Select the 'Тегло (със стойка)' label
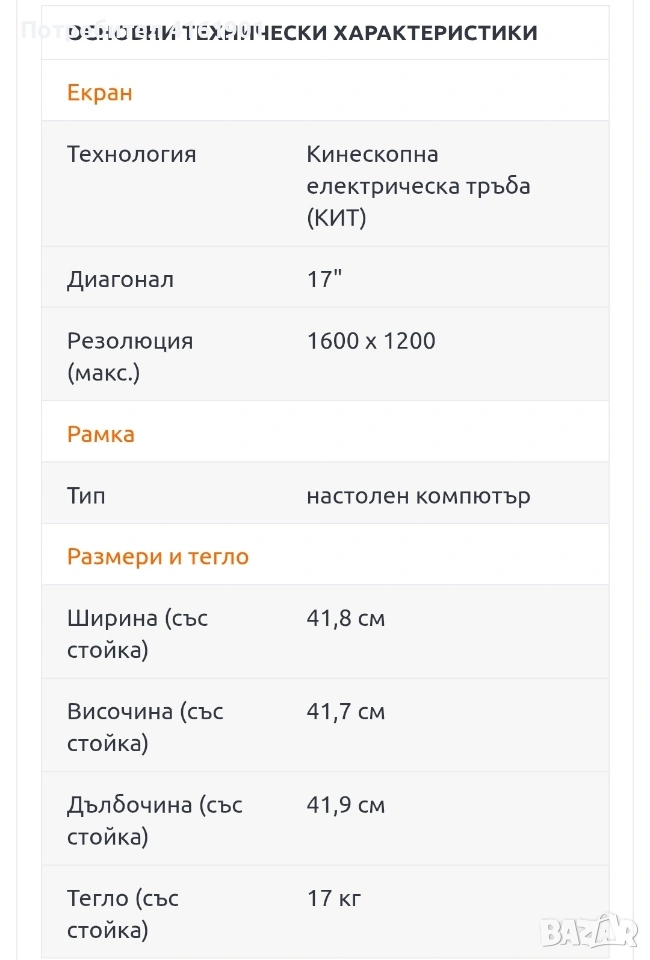The height and width of the screenshot is (960, 650). click(x=123, y=914)
